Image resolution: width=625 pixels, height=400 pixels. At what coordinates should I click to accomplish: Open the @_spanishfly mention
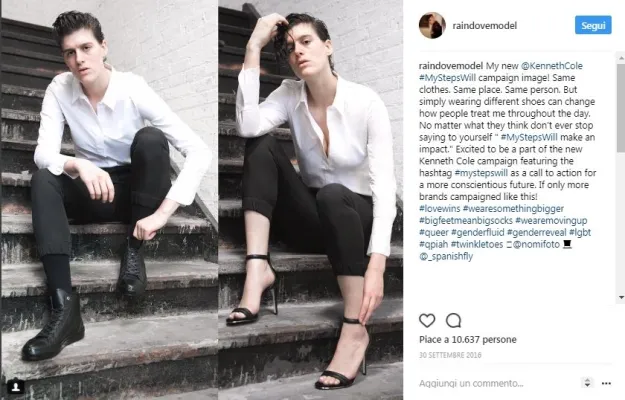446,256
